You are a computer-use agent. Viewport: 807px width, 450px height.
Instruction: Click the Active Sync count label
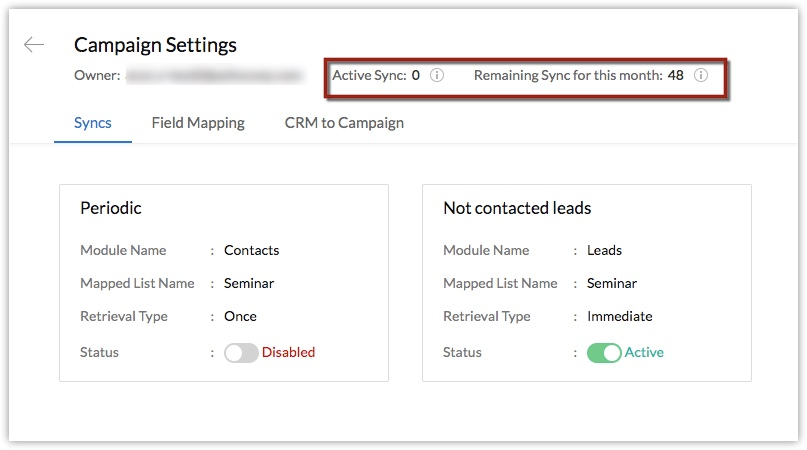(x=375, y=75)
